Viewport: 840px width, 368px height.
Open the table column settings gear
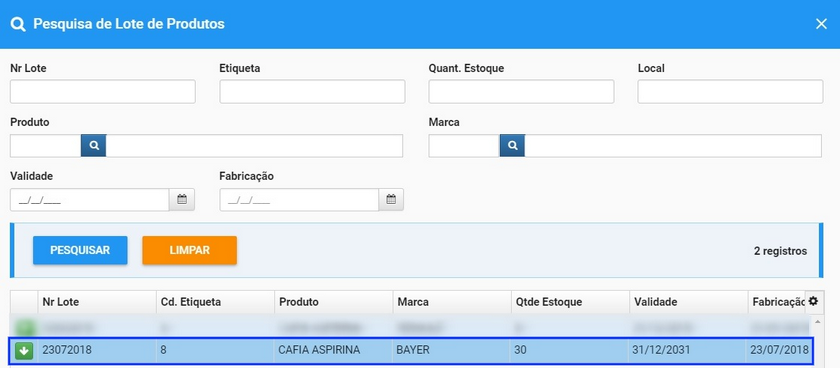click(813, 302)
